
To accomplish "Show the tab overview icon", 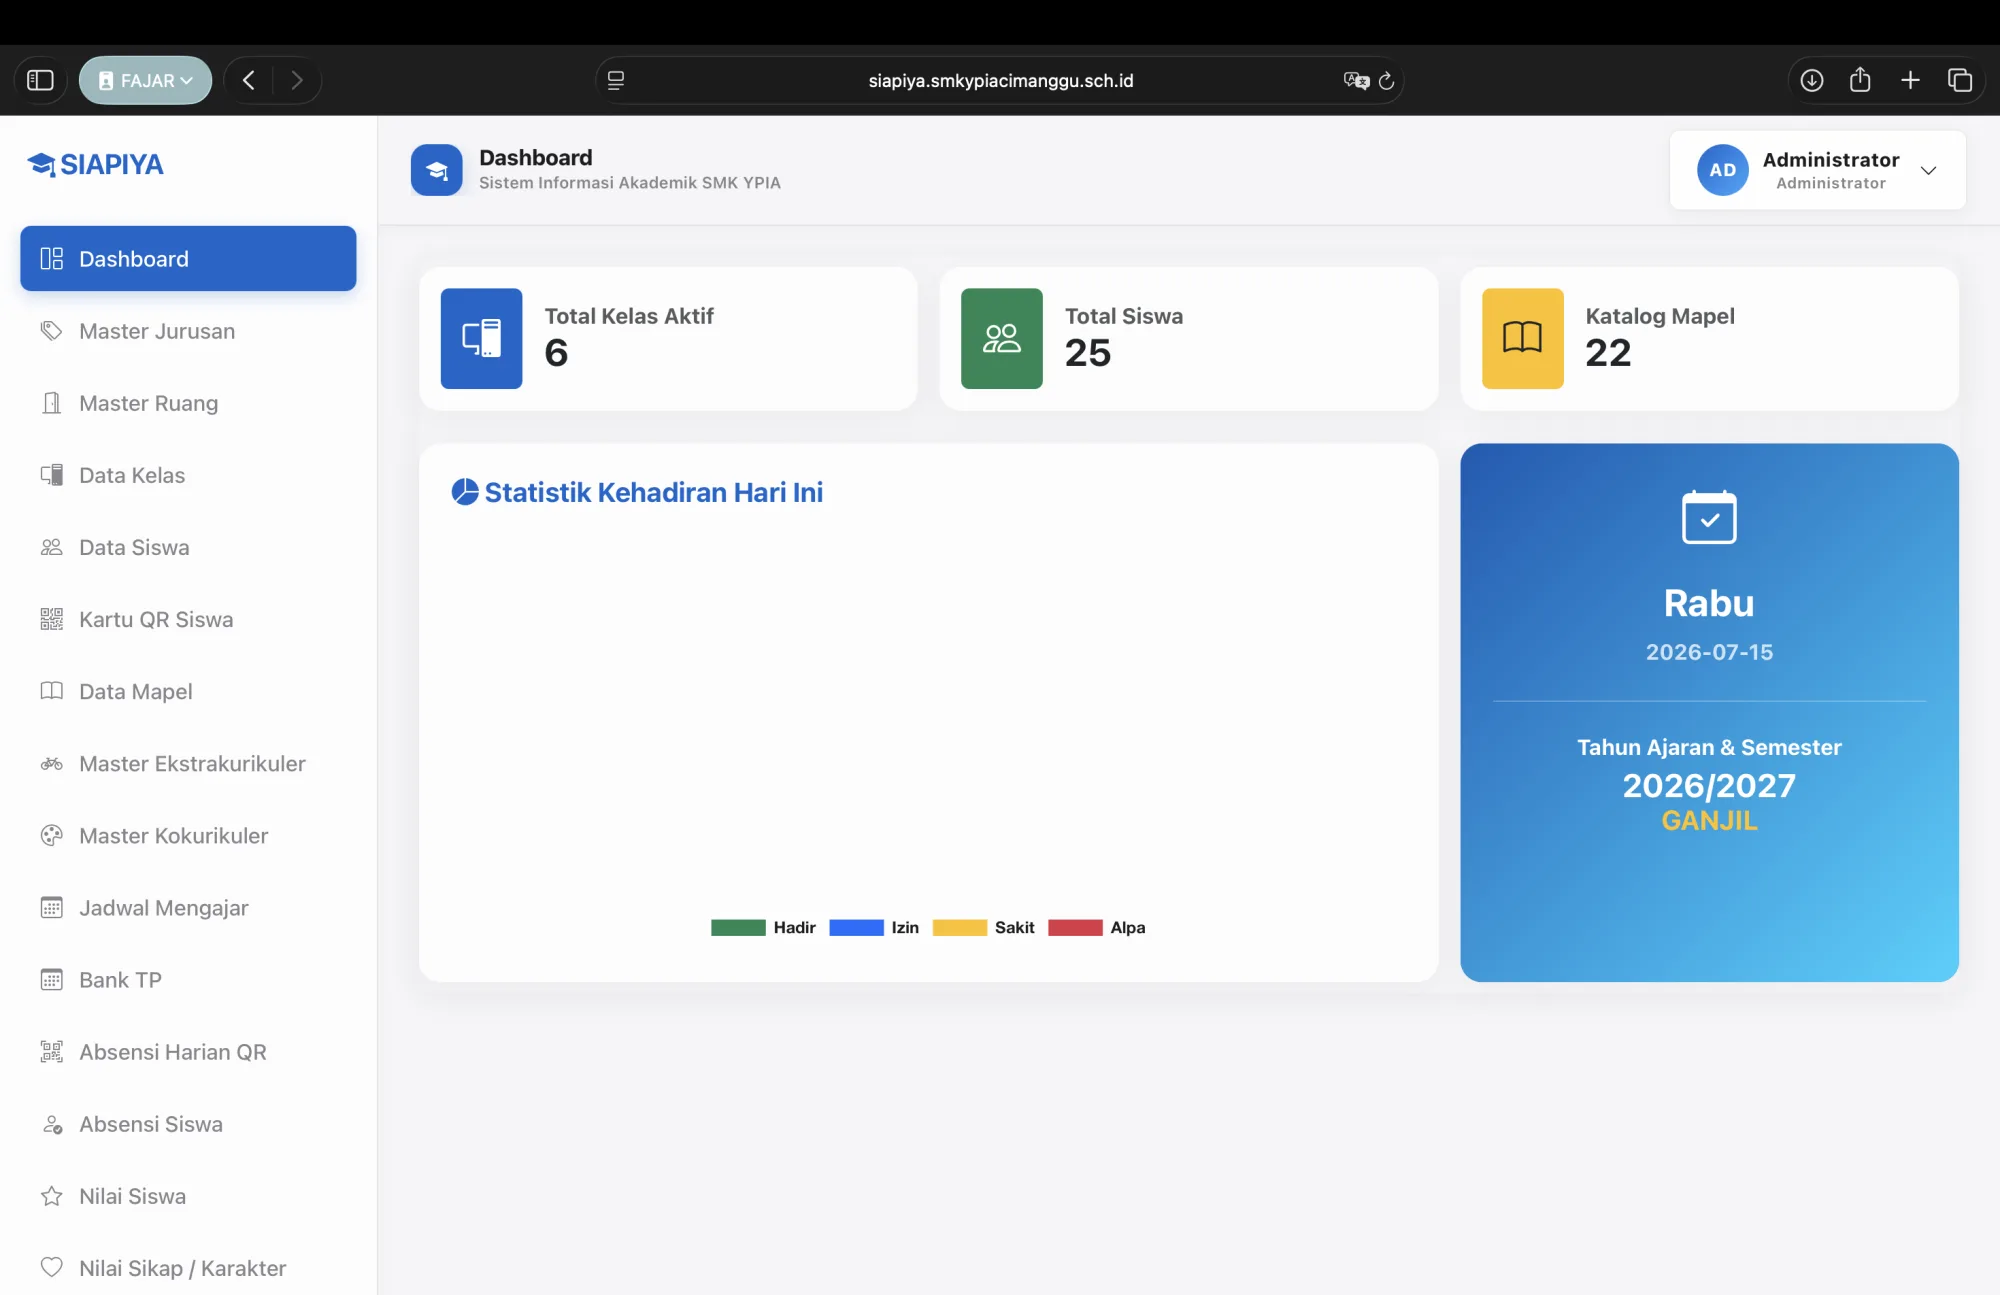I will [x=1960, y=80].
